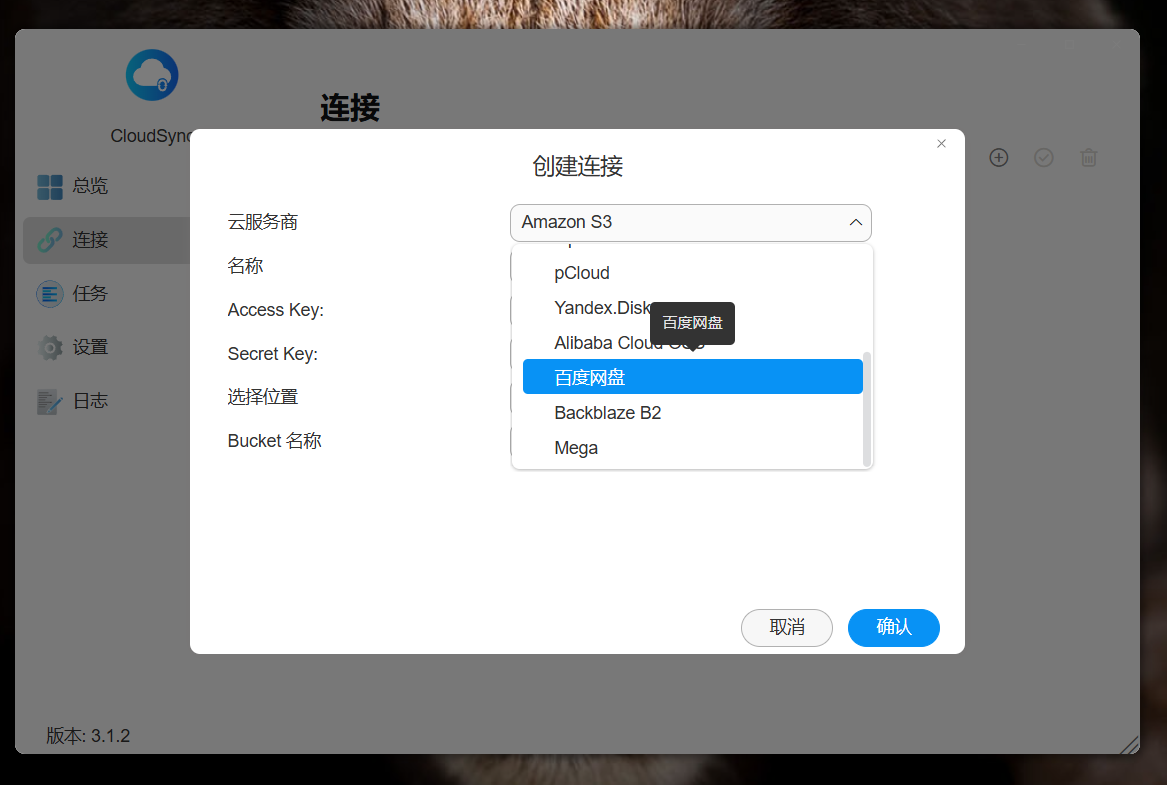Click the 云服务商 label
This screenshot has height=785, width=1167.
tap(263, 222)
